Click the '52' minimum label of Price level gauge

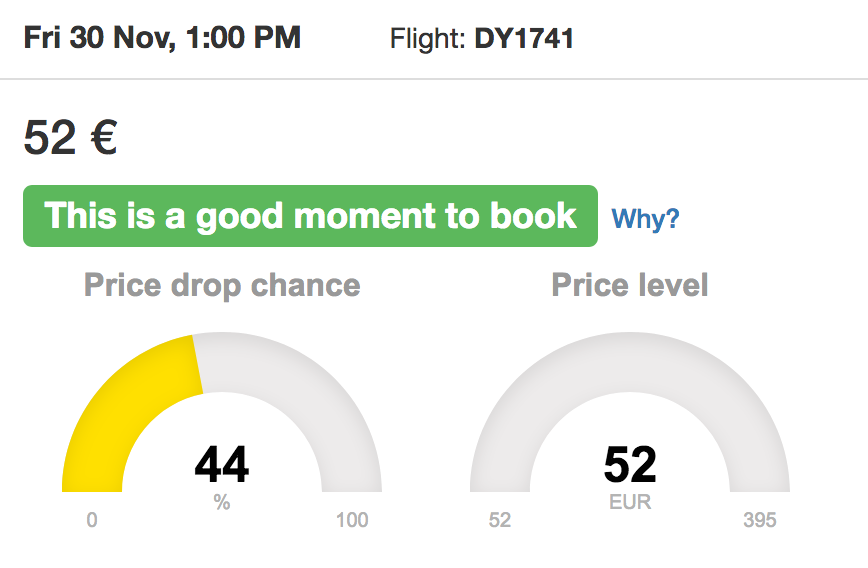(500, 520)
